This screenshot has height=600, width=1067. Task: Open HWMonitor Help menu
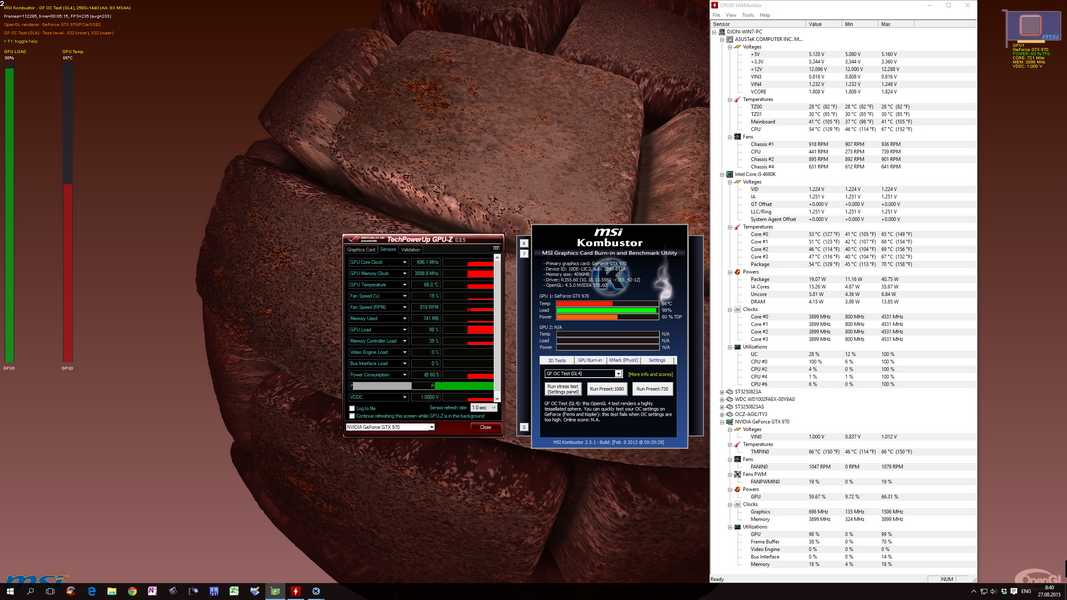tap(765, 15)
